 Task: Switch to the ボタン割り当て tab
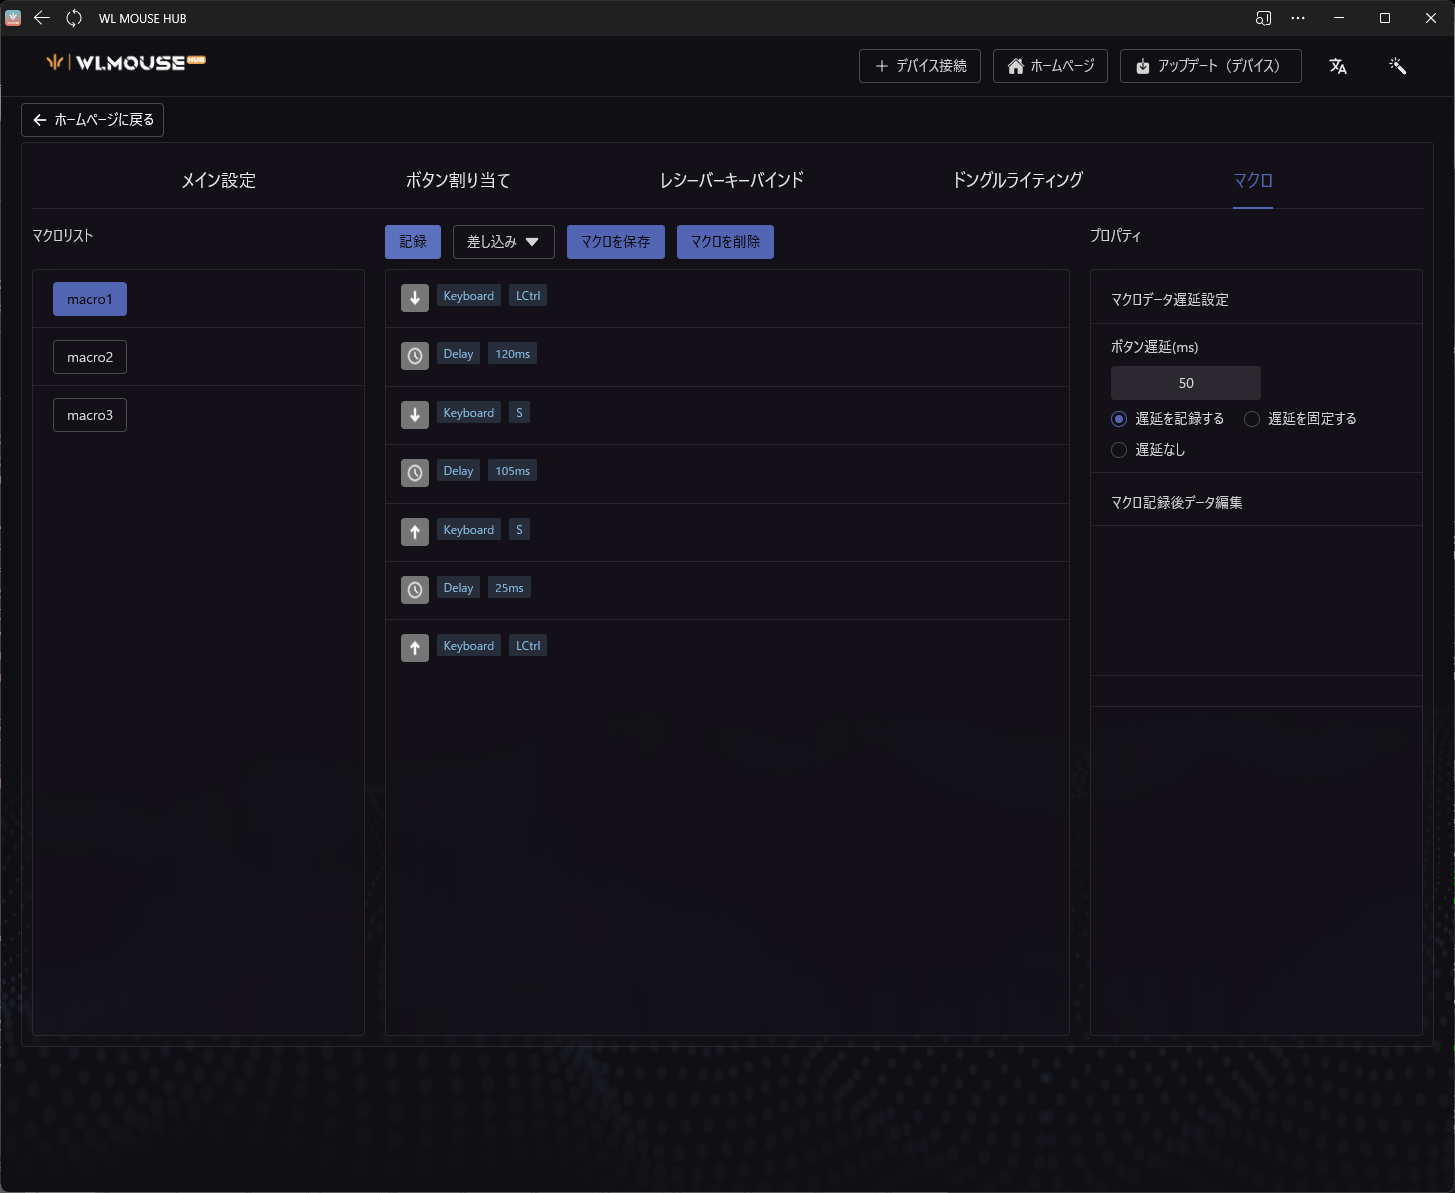click(x=458, y=180)
